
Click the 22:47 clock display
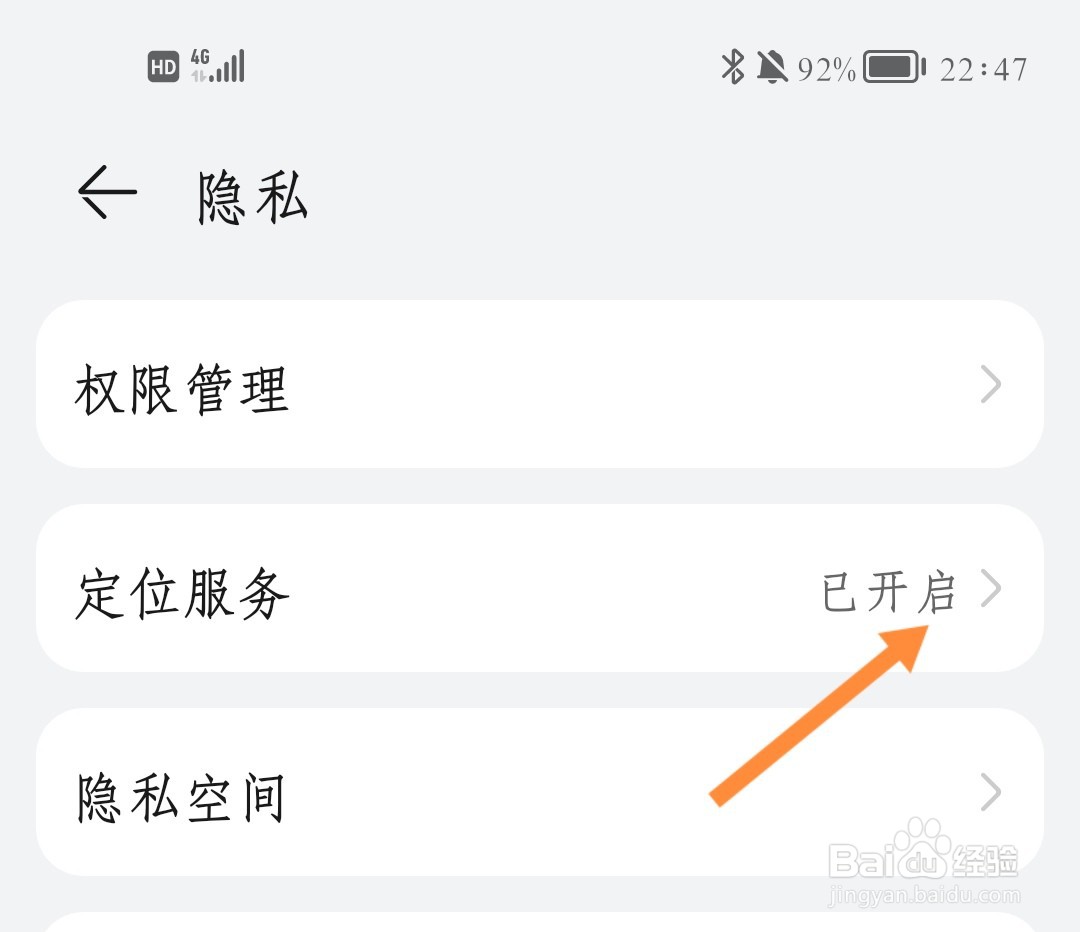click(983, 70)
